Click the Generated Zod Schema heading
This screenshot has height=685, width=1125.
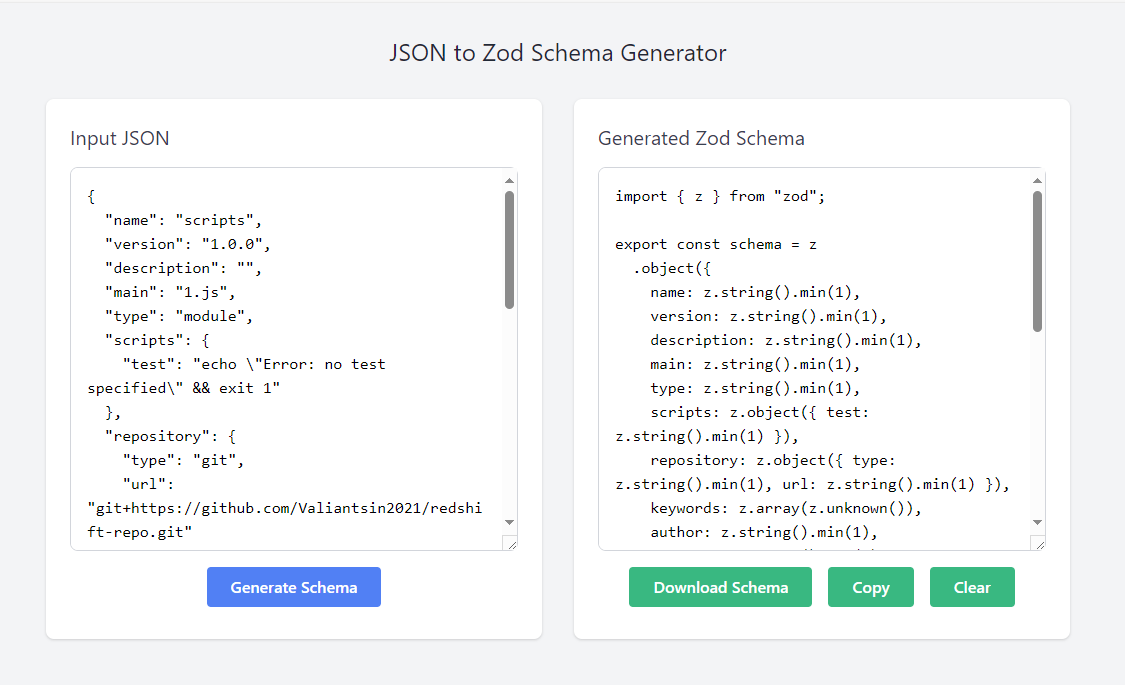(701, 138)
